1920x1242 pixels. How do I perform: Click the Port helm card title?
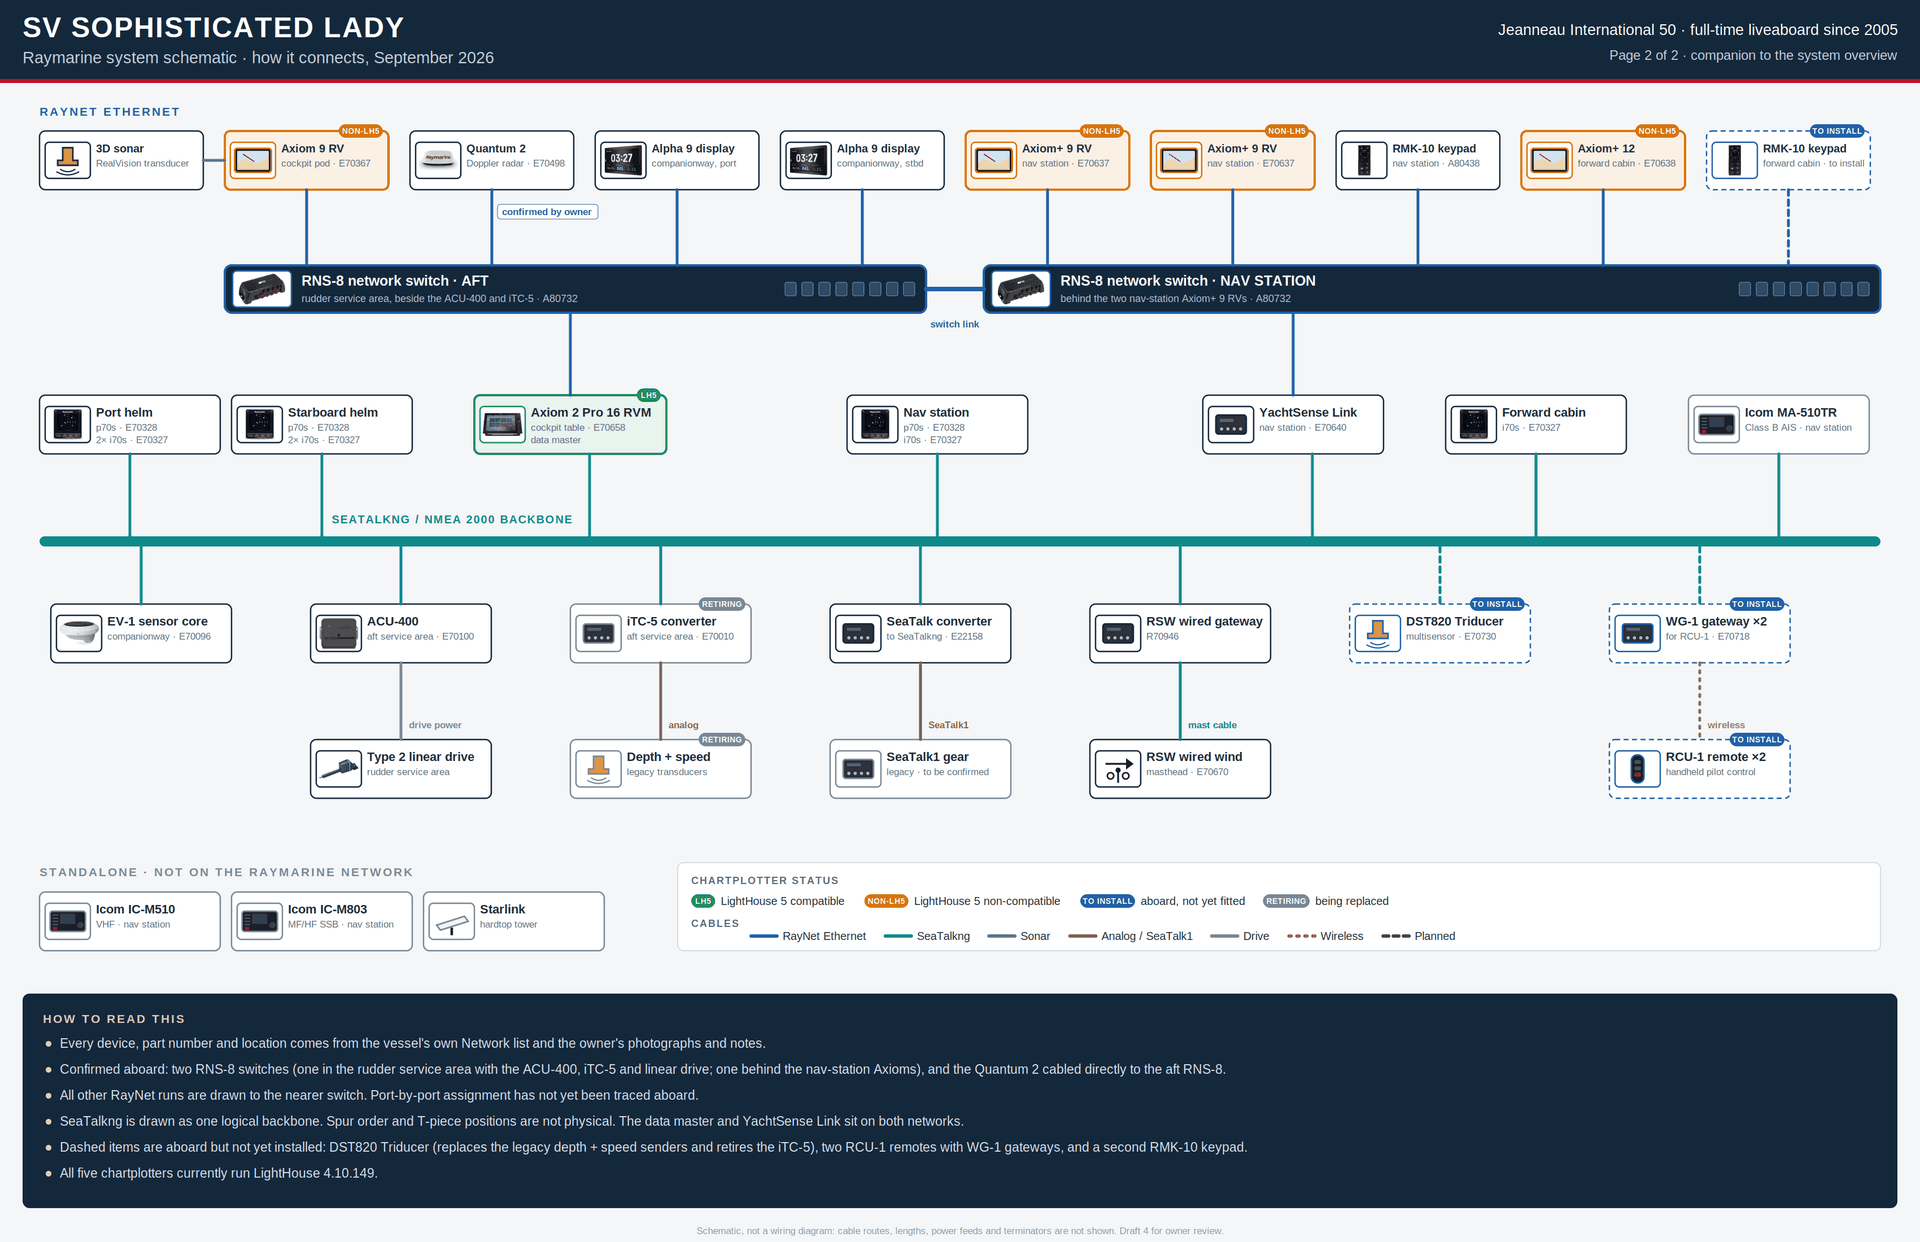coord(124,412)
